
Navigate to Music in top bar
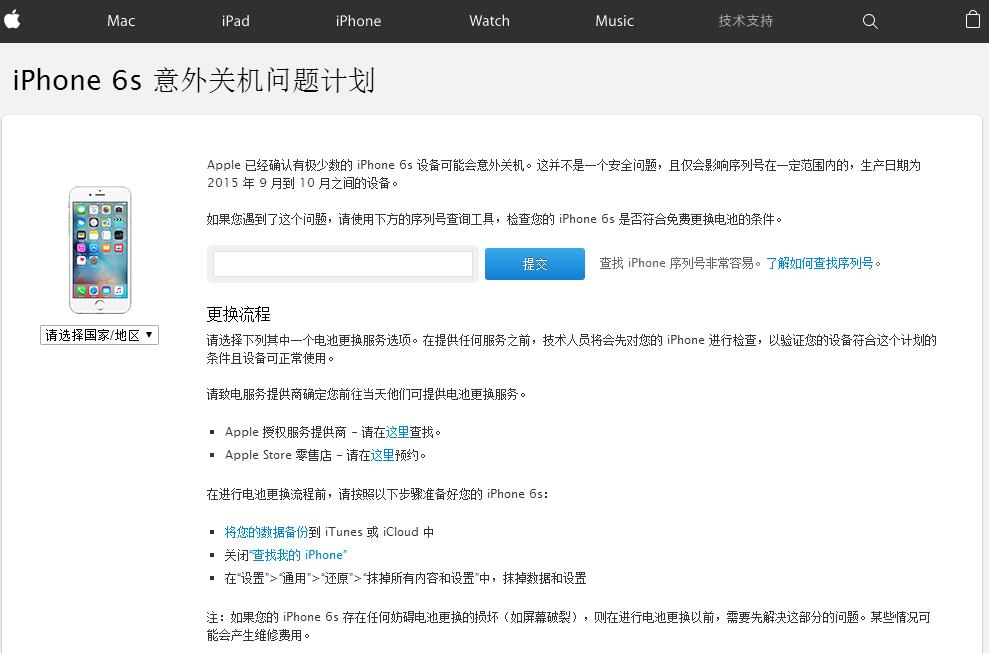tap(614, 21)
